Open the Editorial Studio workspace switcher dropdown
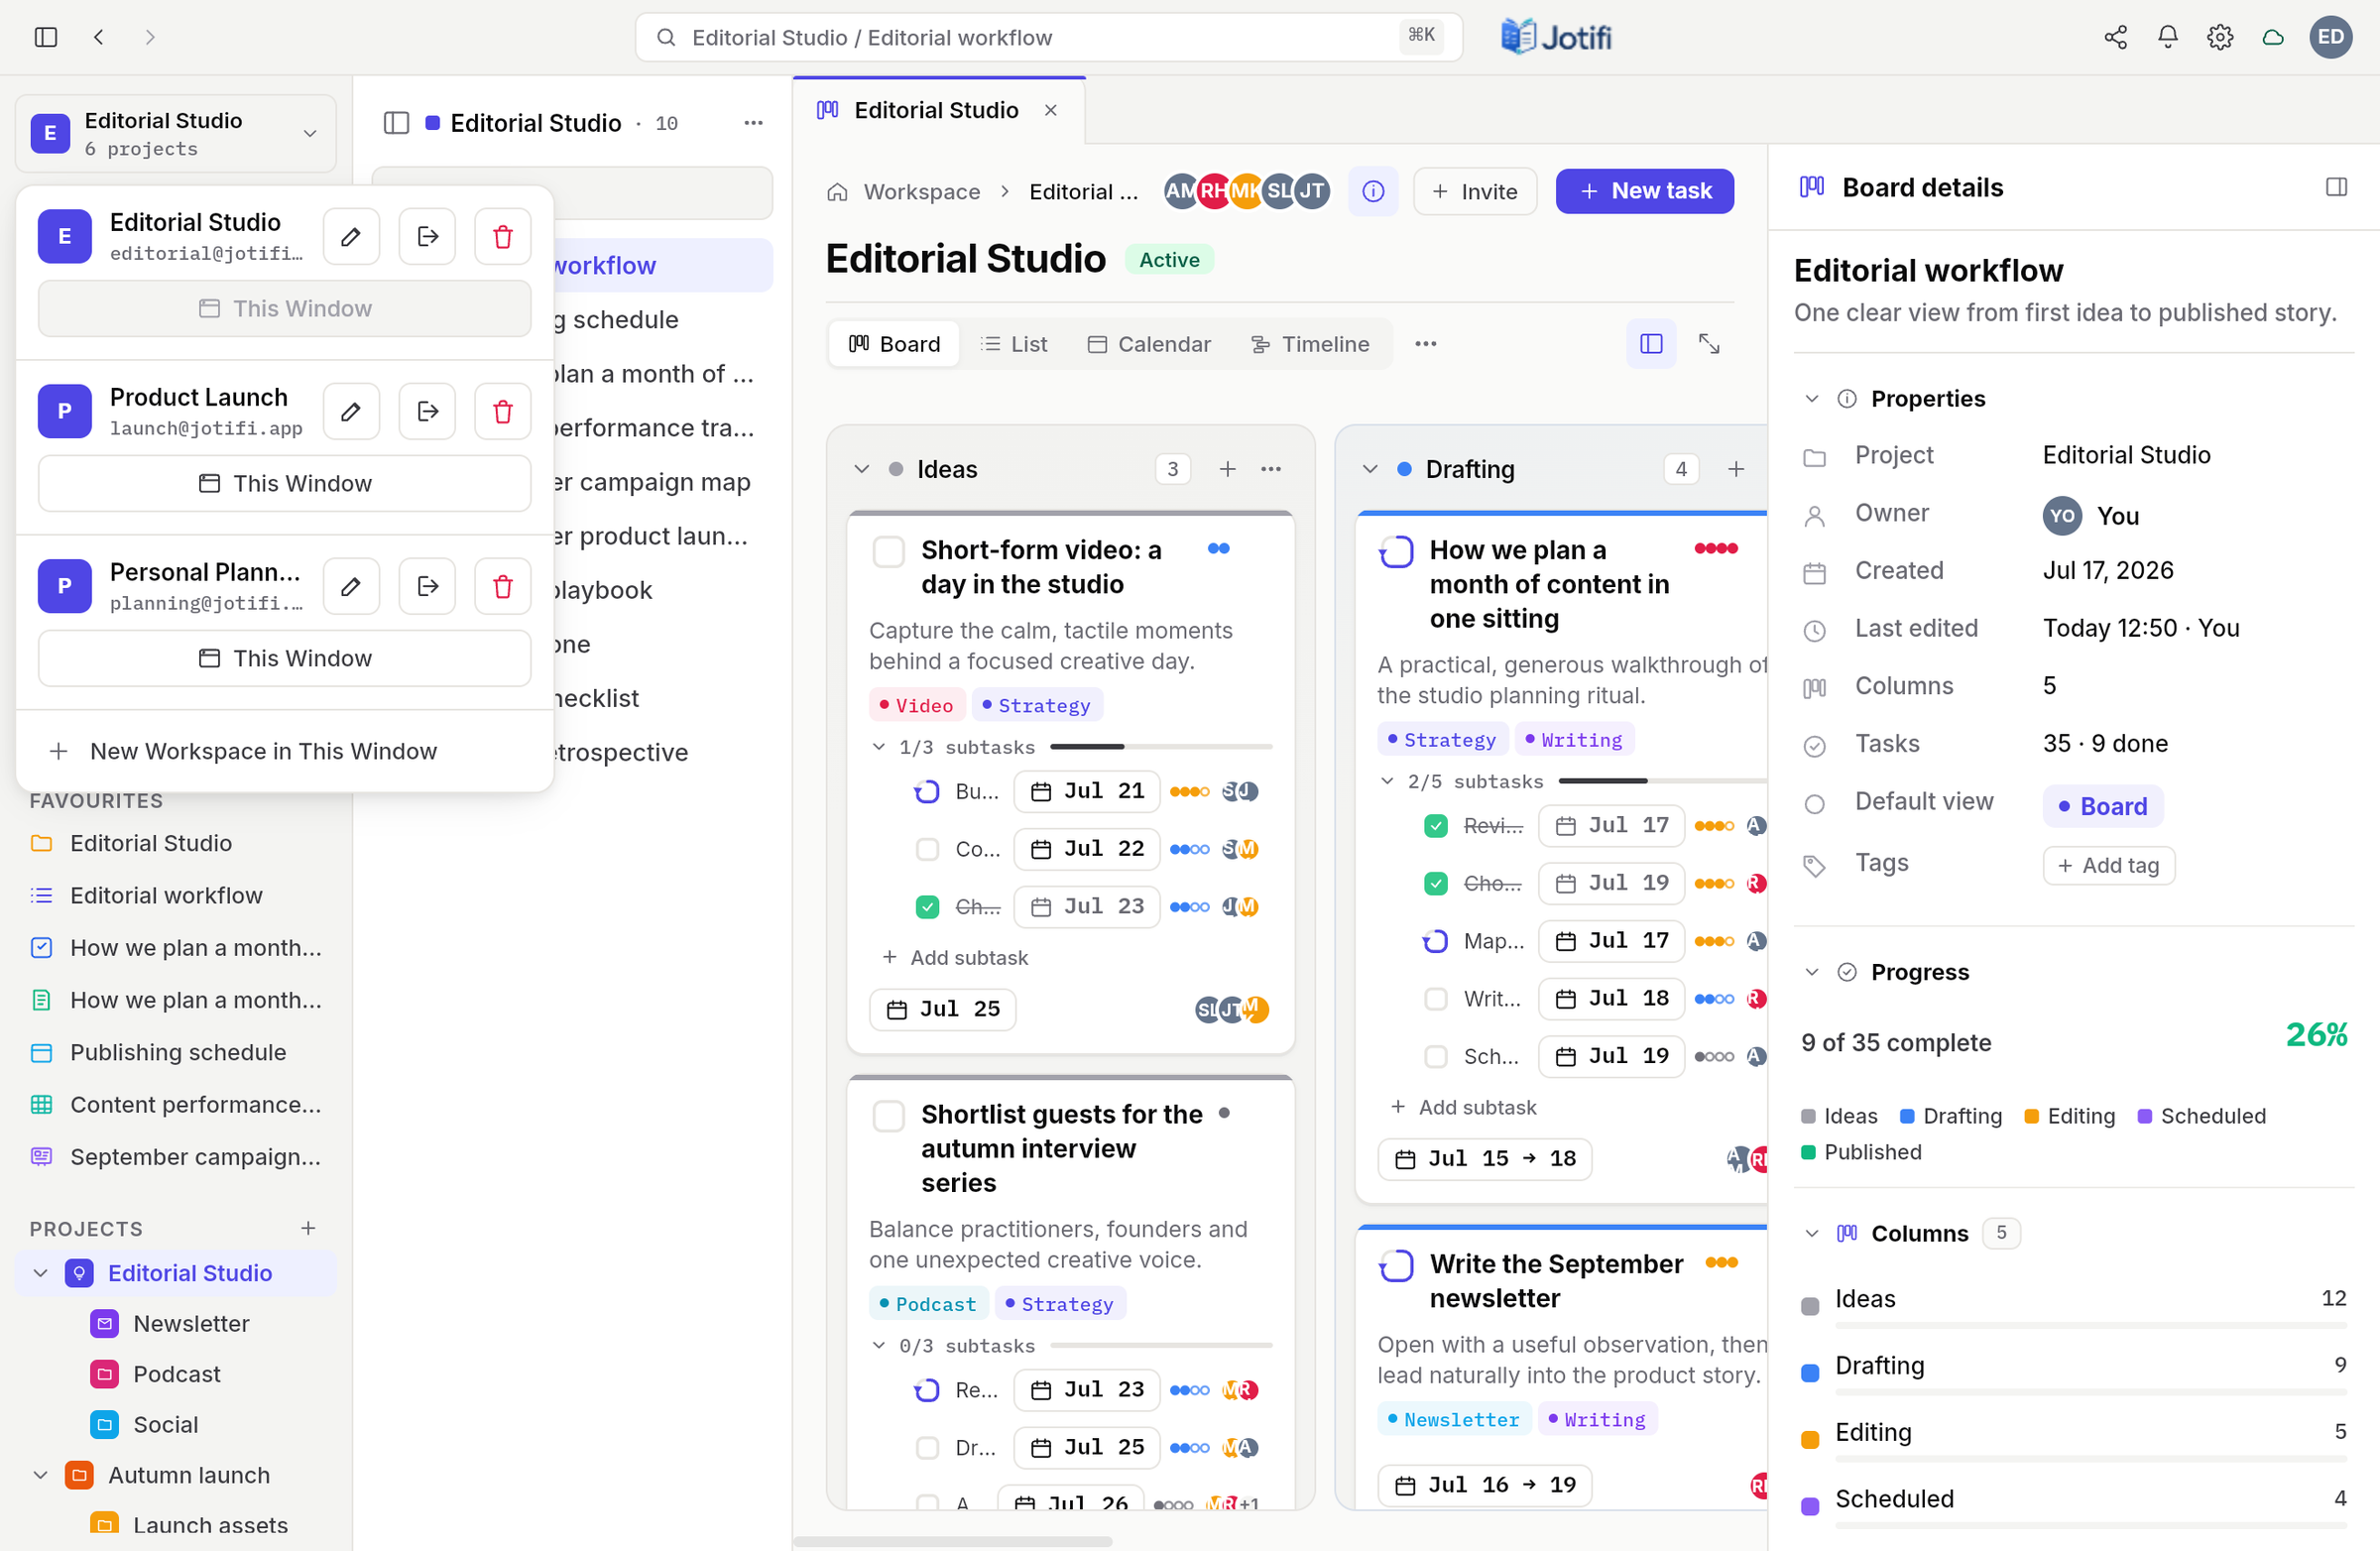 coord(176,133)
